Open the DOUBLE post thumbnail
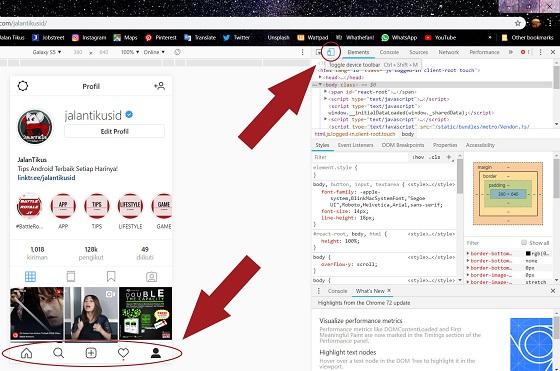The image size is (560, 371). click(x=145, y=313)
